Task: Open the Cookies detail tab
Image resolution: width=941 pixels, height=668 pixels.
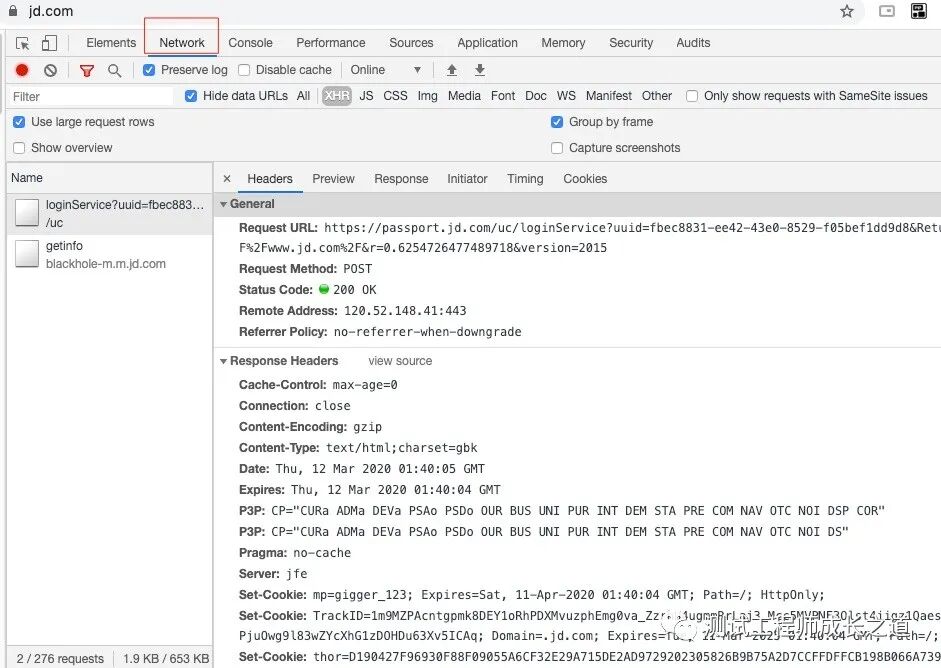Action: click(x=585, y=179)
